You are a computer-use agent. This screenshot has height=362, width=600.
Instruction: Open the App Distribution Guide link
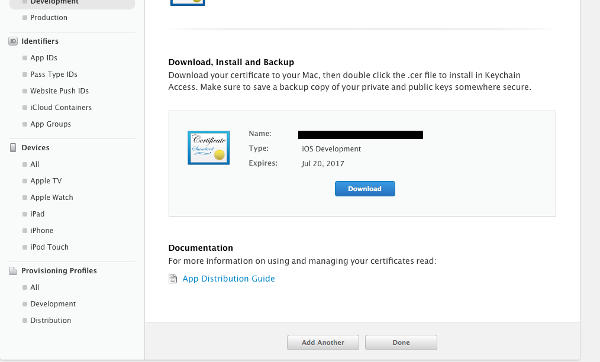pyautogui.click(x=228, y=279)
